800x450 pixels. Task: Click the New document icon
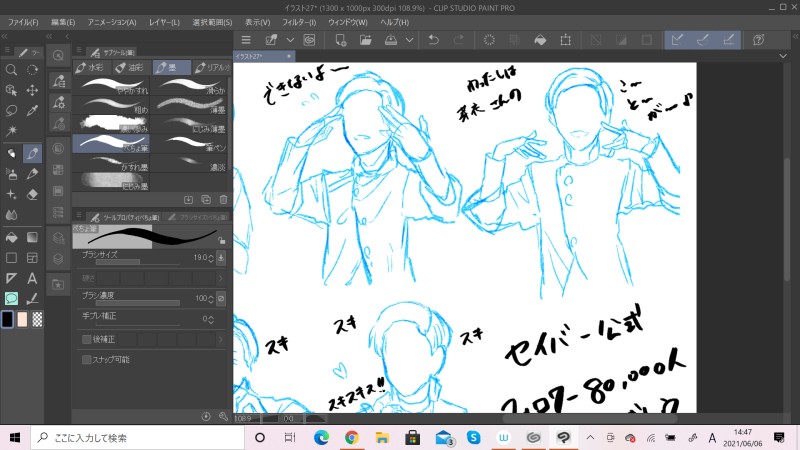pos(341,40)
